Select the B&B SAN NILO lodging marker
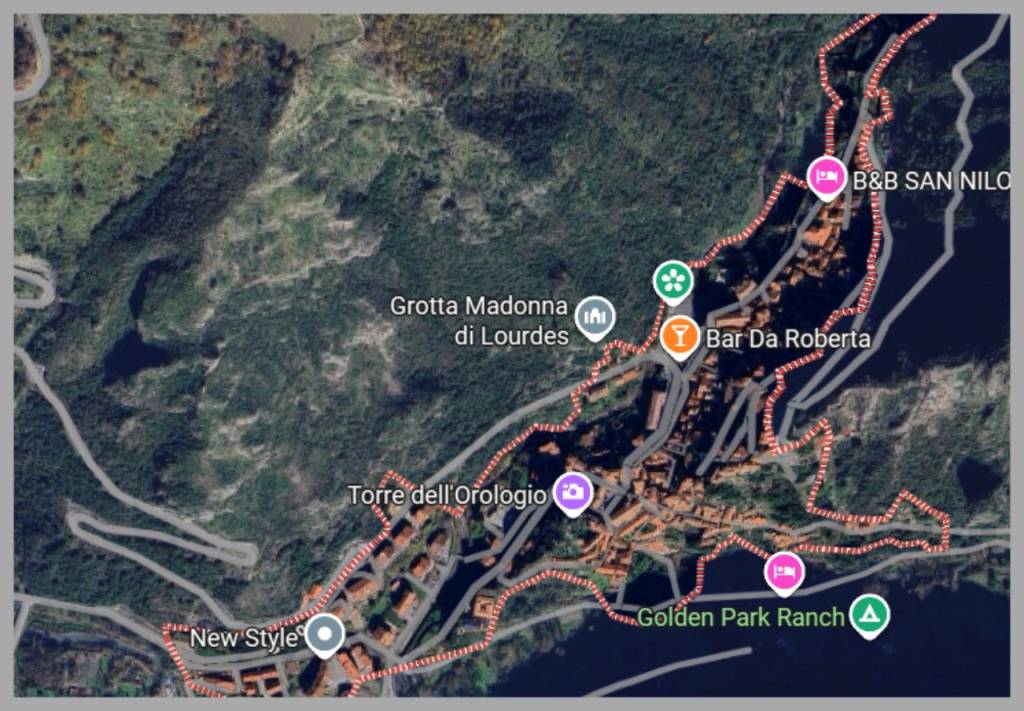Image resolution: width=1024 pixels, height=711 pixels. tap(826, 177)
